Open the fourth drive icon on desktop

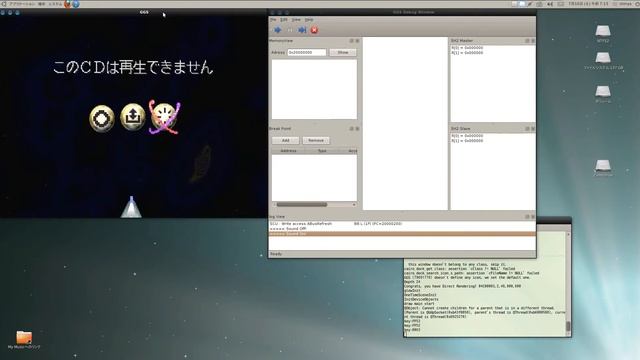click(x=603, y=166)
